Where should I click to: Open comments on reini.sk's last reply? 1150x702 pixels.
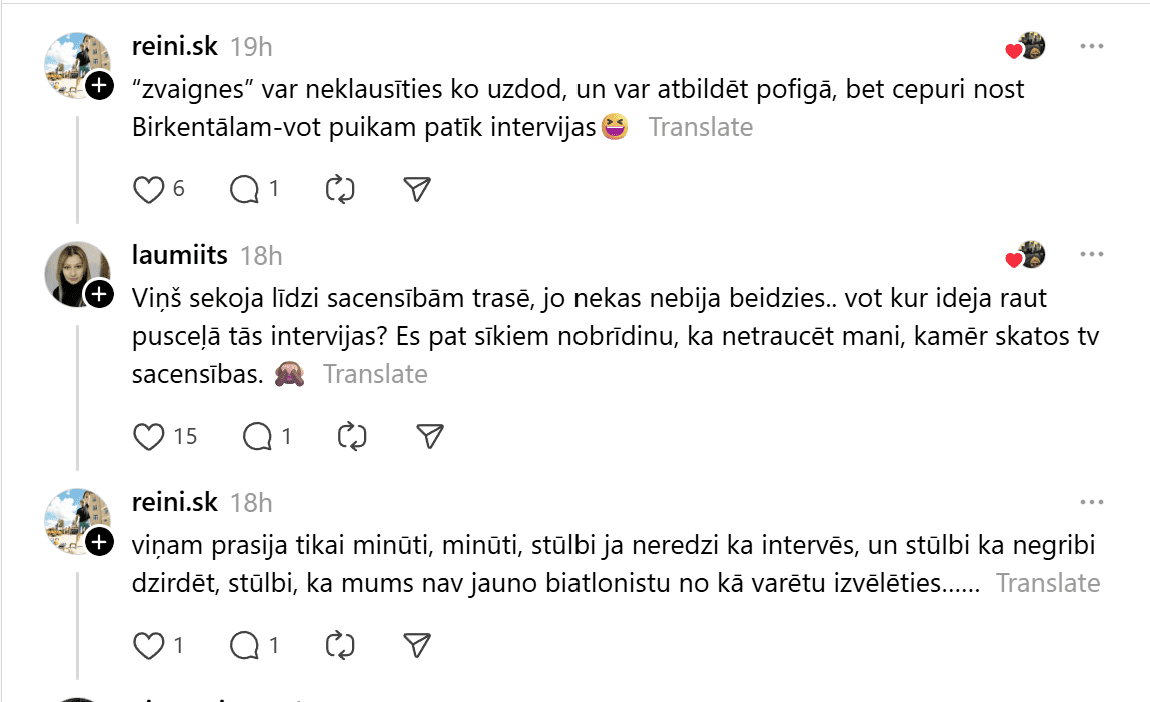(244, 646)
